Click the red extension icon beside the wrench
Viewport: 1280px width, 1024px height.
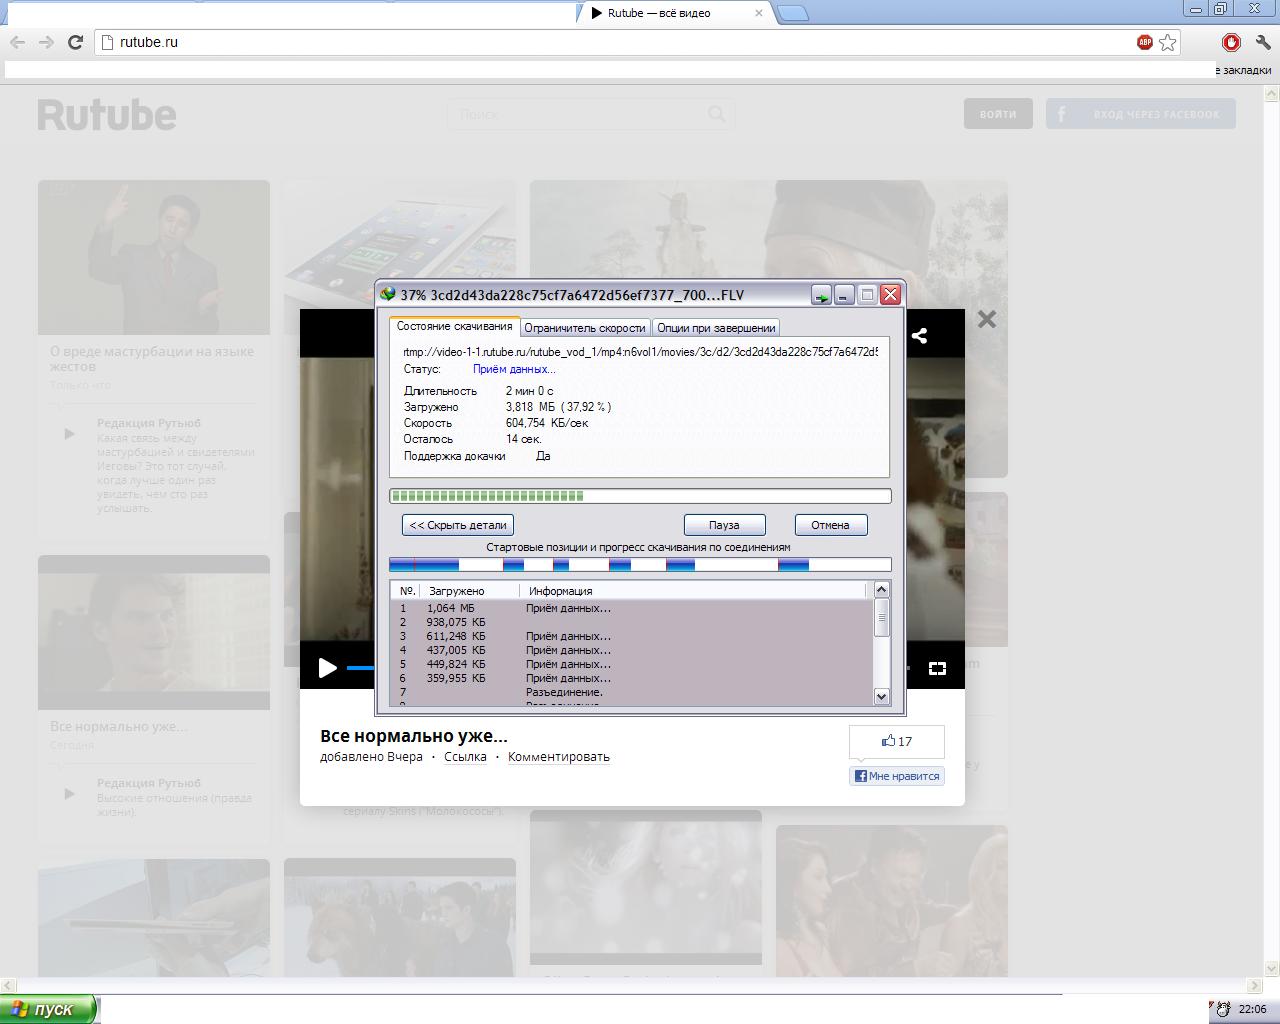1231,42
